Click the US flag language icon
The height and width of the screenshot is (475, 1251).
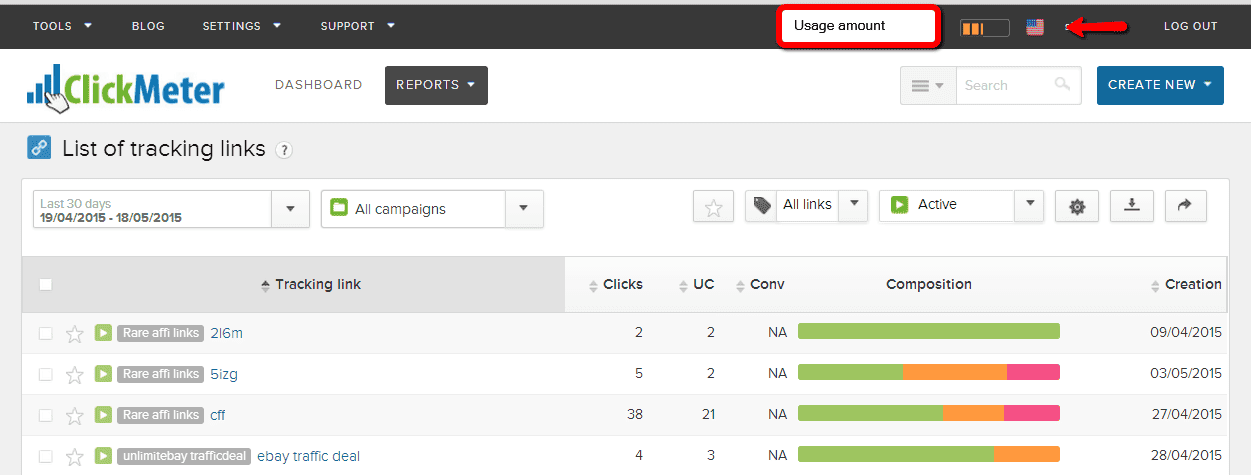coord(1035,27)
